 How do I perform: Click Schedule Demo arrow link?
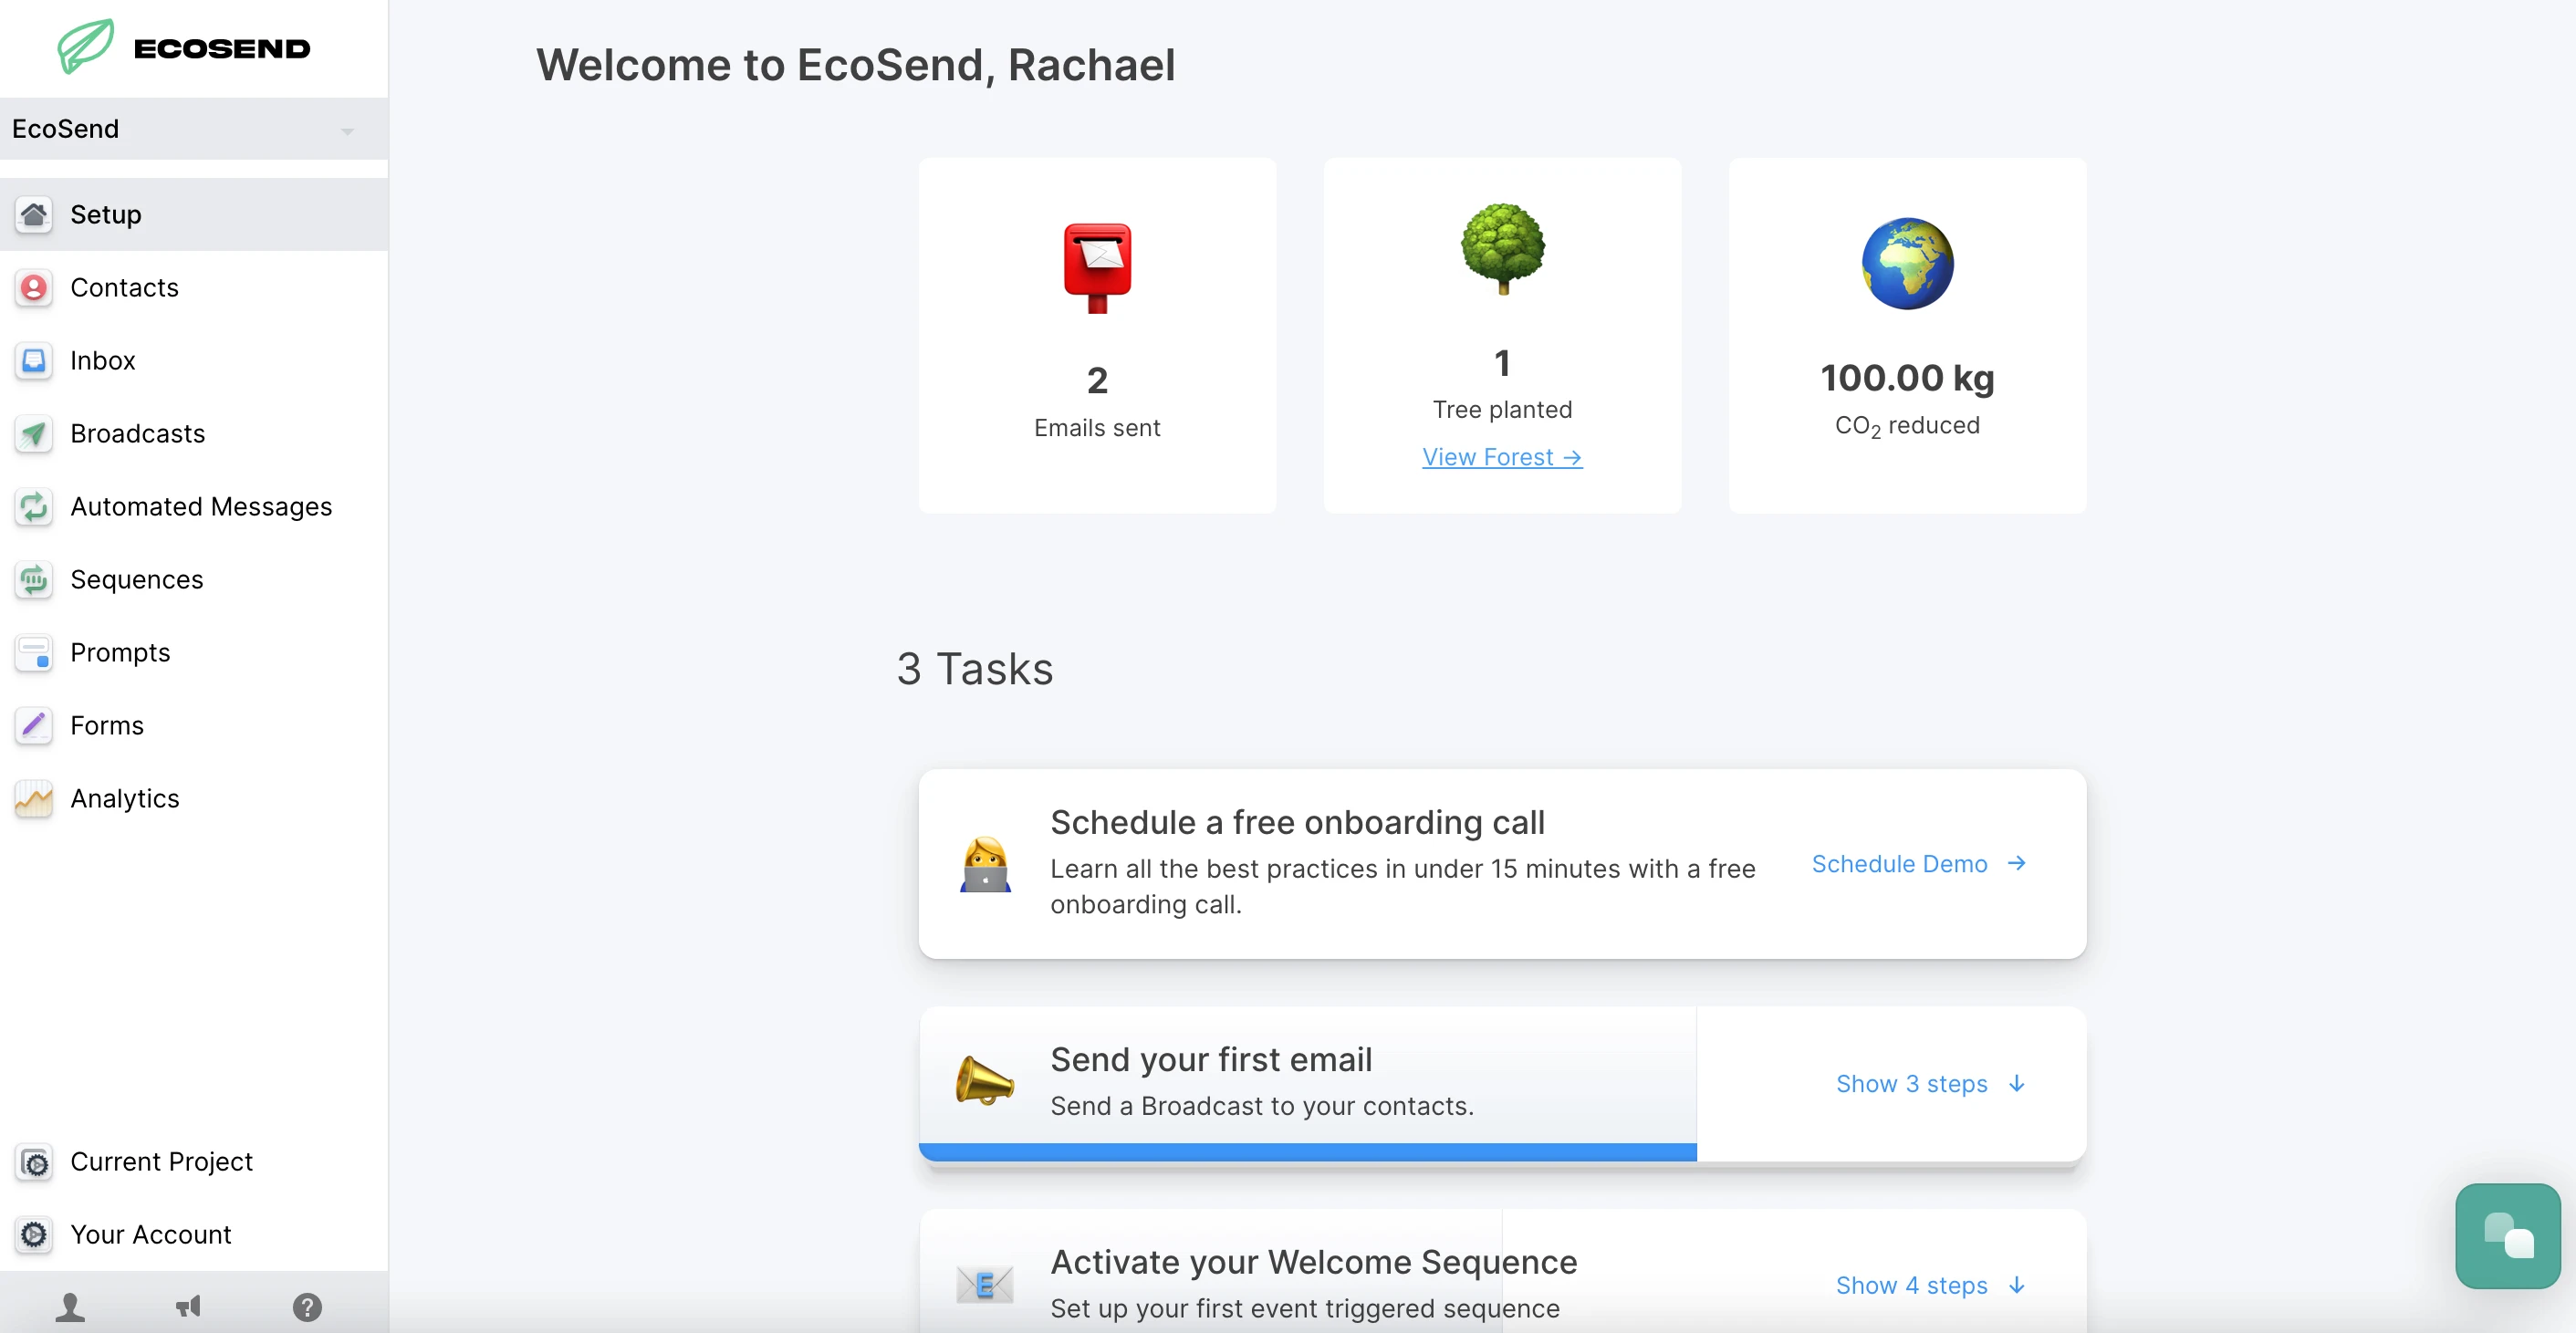point(1920,864)
